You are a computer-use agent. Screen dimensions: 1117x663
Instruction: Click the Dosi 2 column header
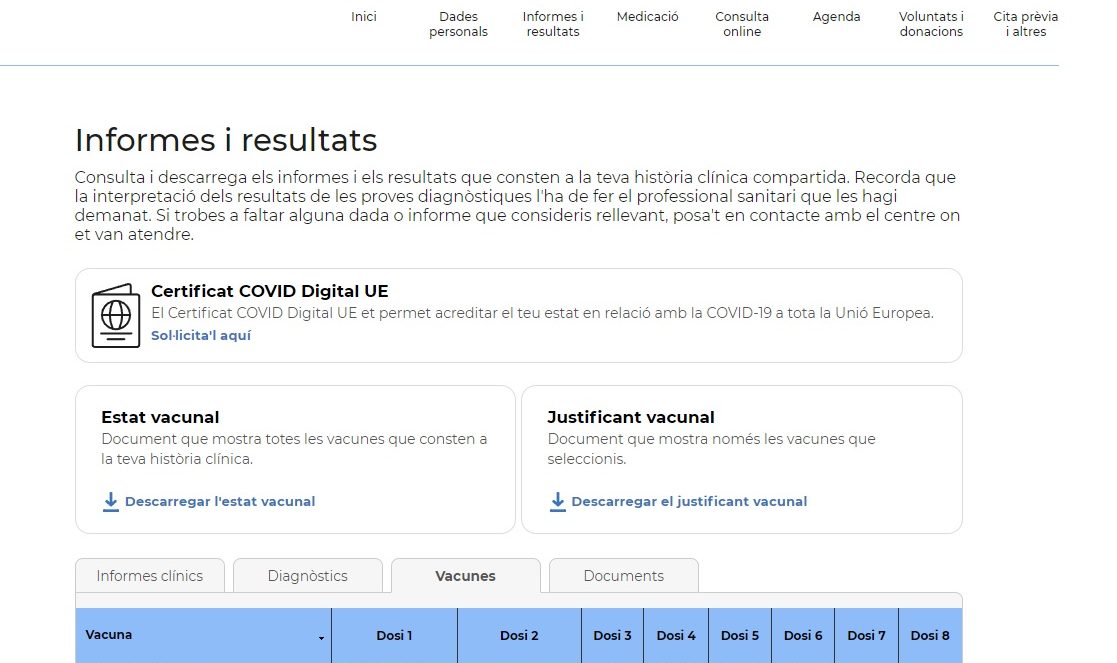(519, 635)
